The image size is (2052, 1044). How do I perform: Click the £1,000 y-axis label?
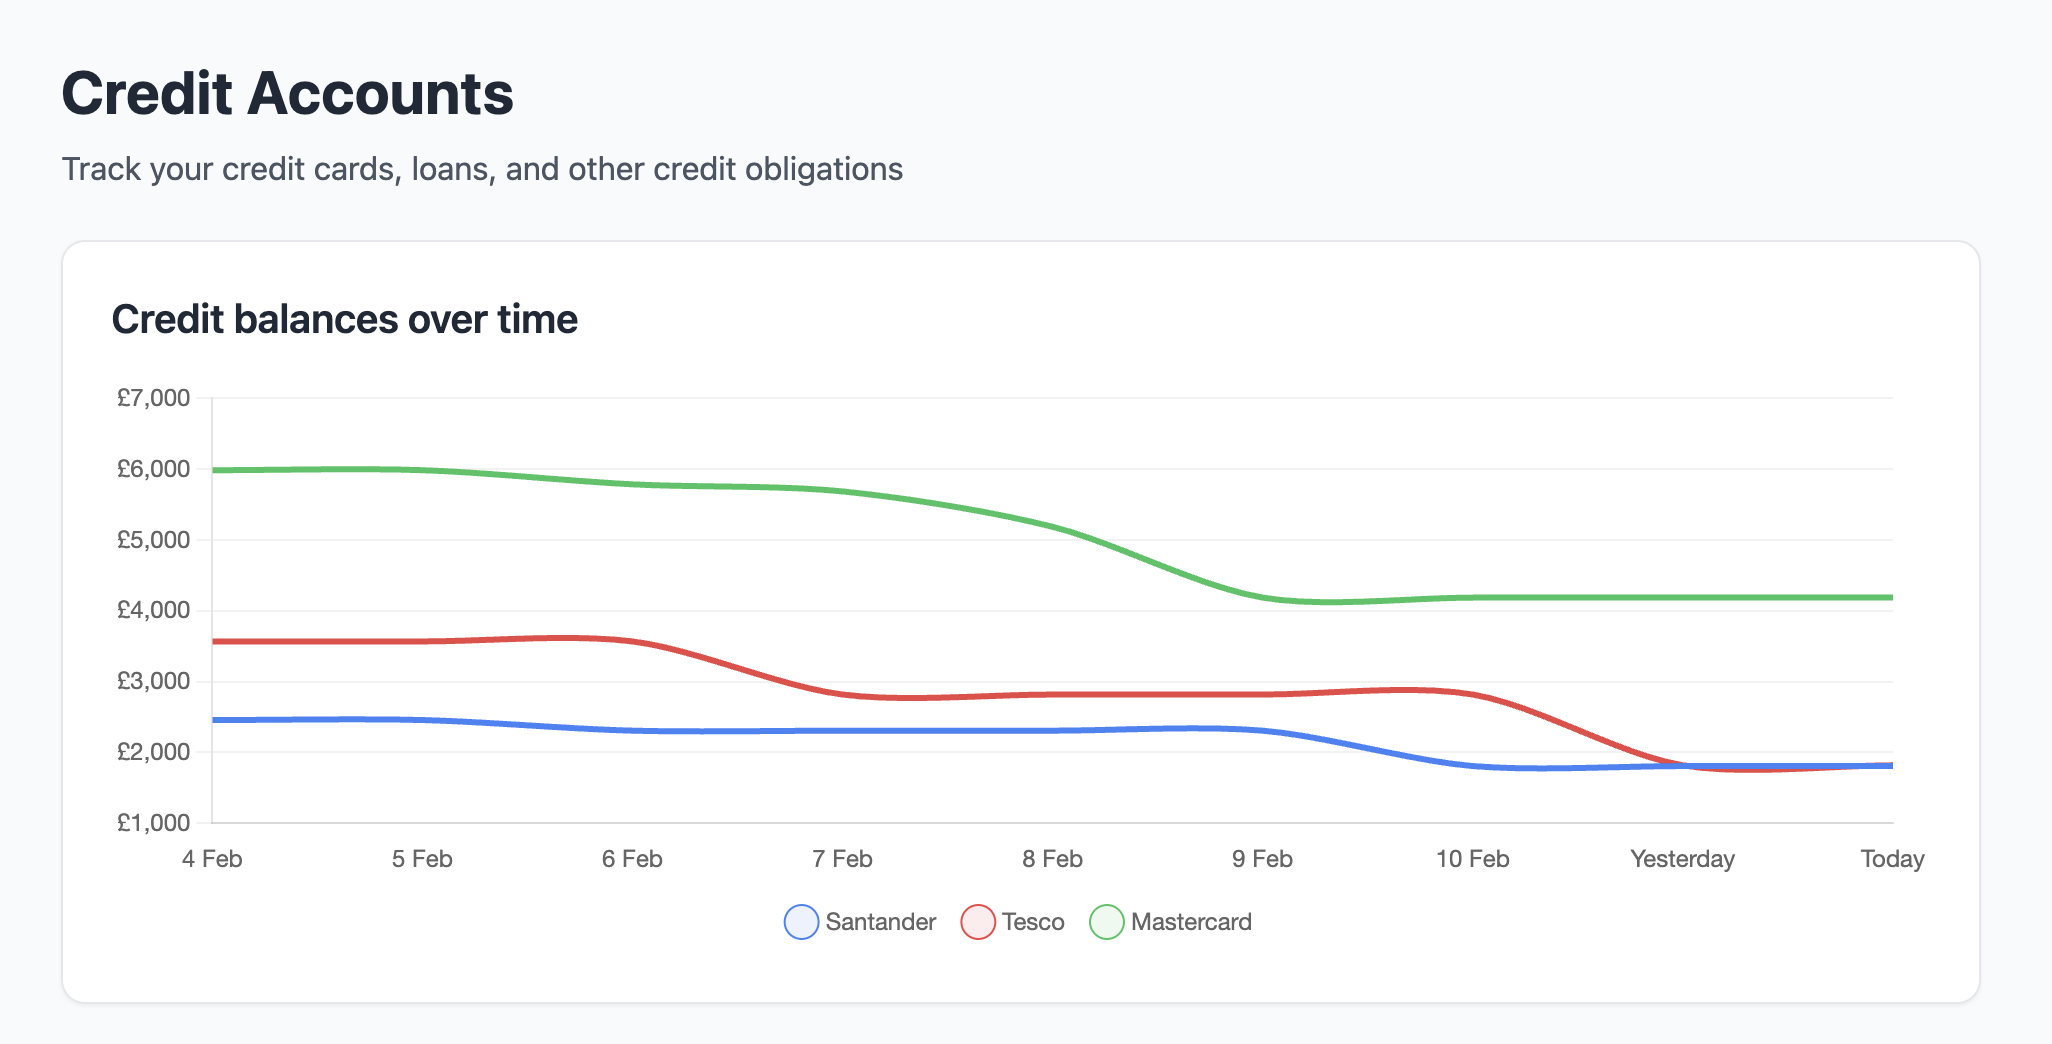pyautogui.click(x=153, y=823)
